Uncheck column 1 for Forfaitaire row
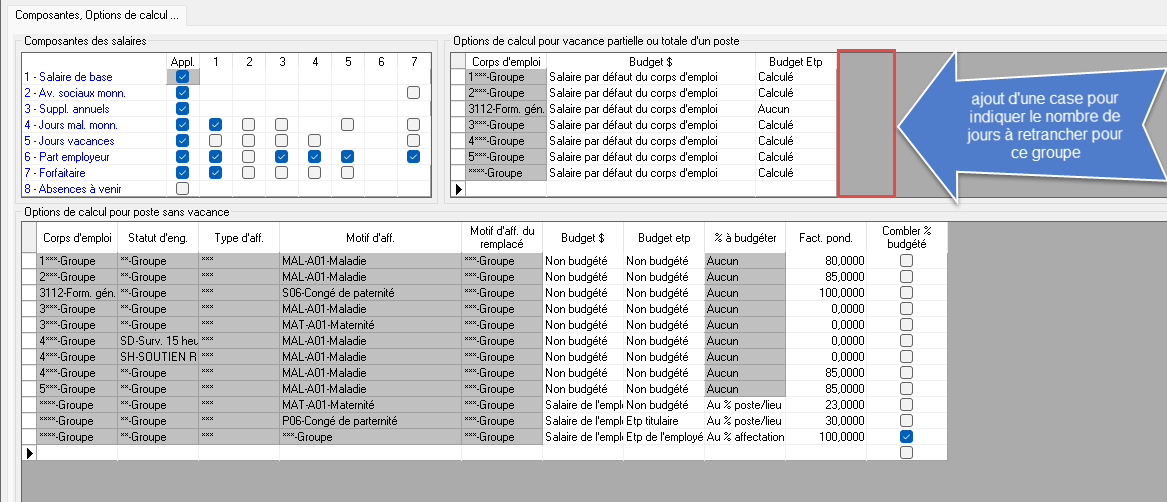1167x502 pixels. pyautogui.click(x=215, y=173)
